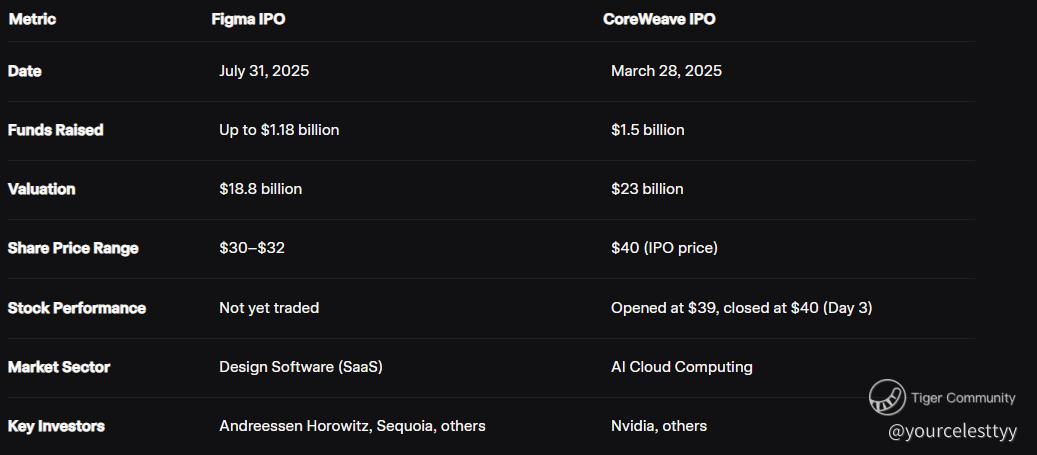Click the Tiger Community watermark text
The image size is (1037, 455).
click(x=963, y=398)
